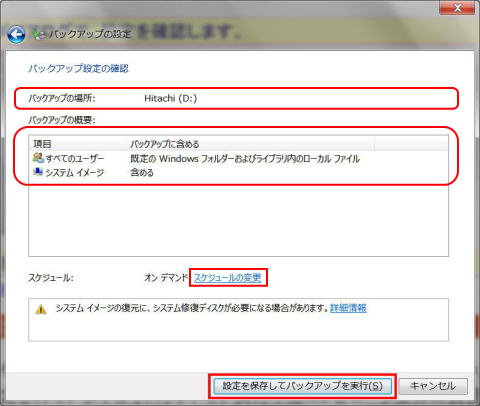Click the キャンセル button

tap(433, 386)
